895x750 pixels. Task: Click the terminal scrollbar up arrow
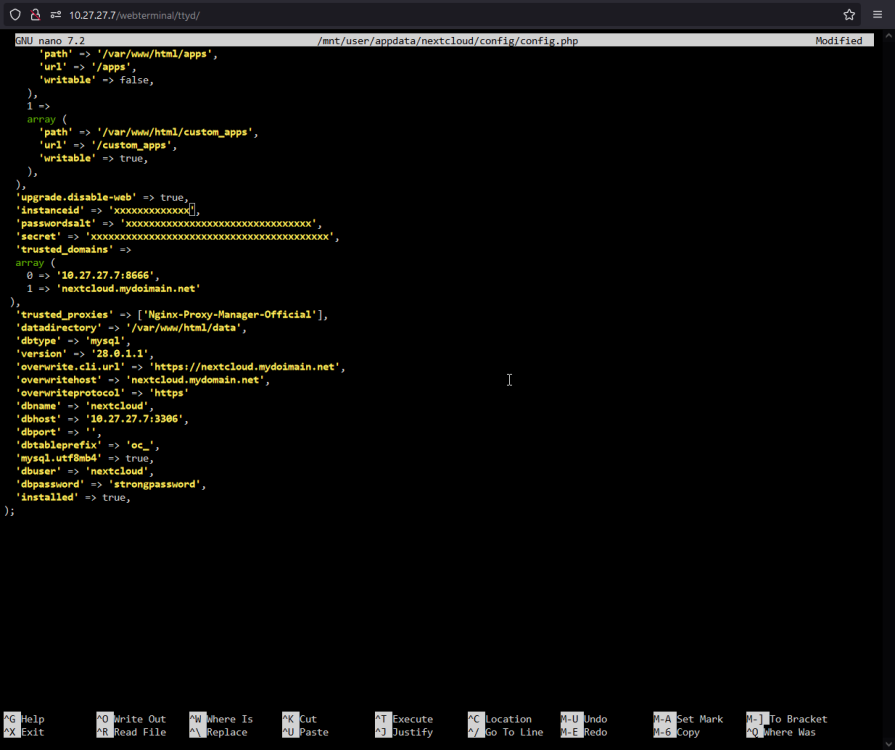point(888,36)
